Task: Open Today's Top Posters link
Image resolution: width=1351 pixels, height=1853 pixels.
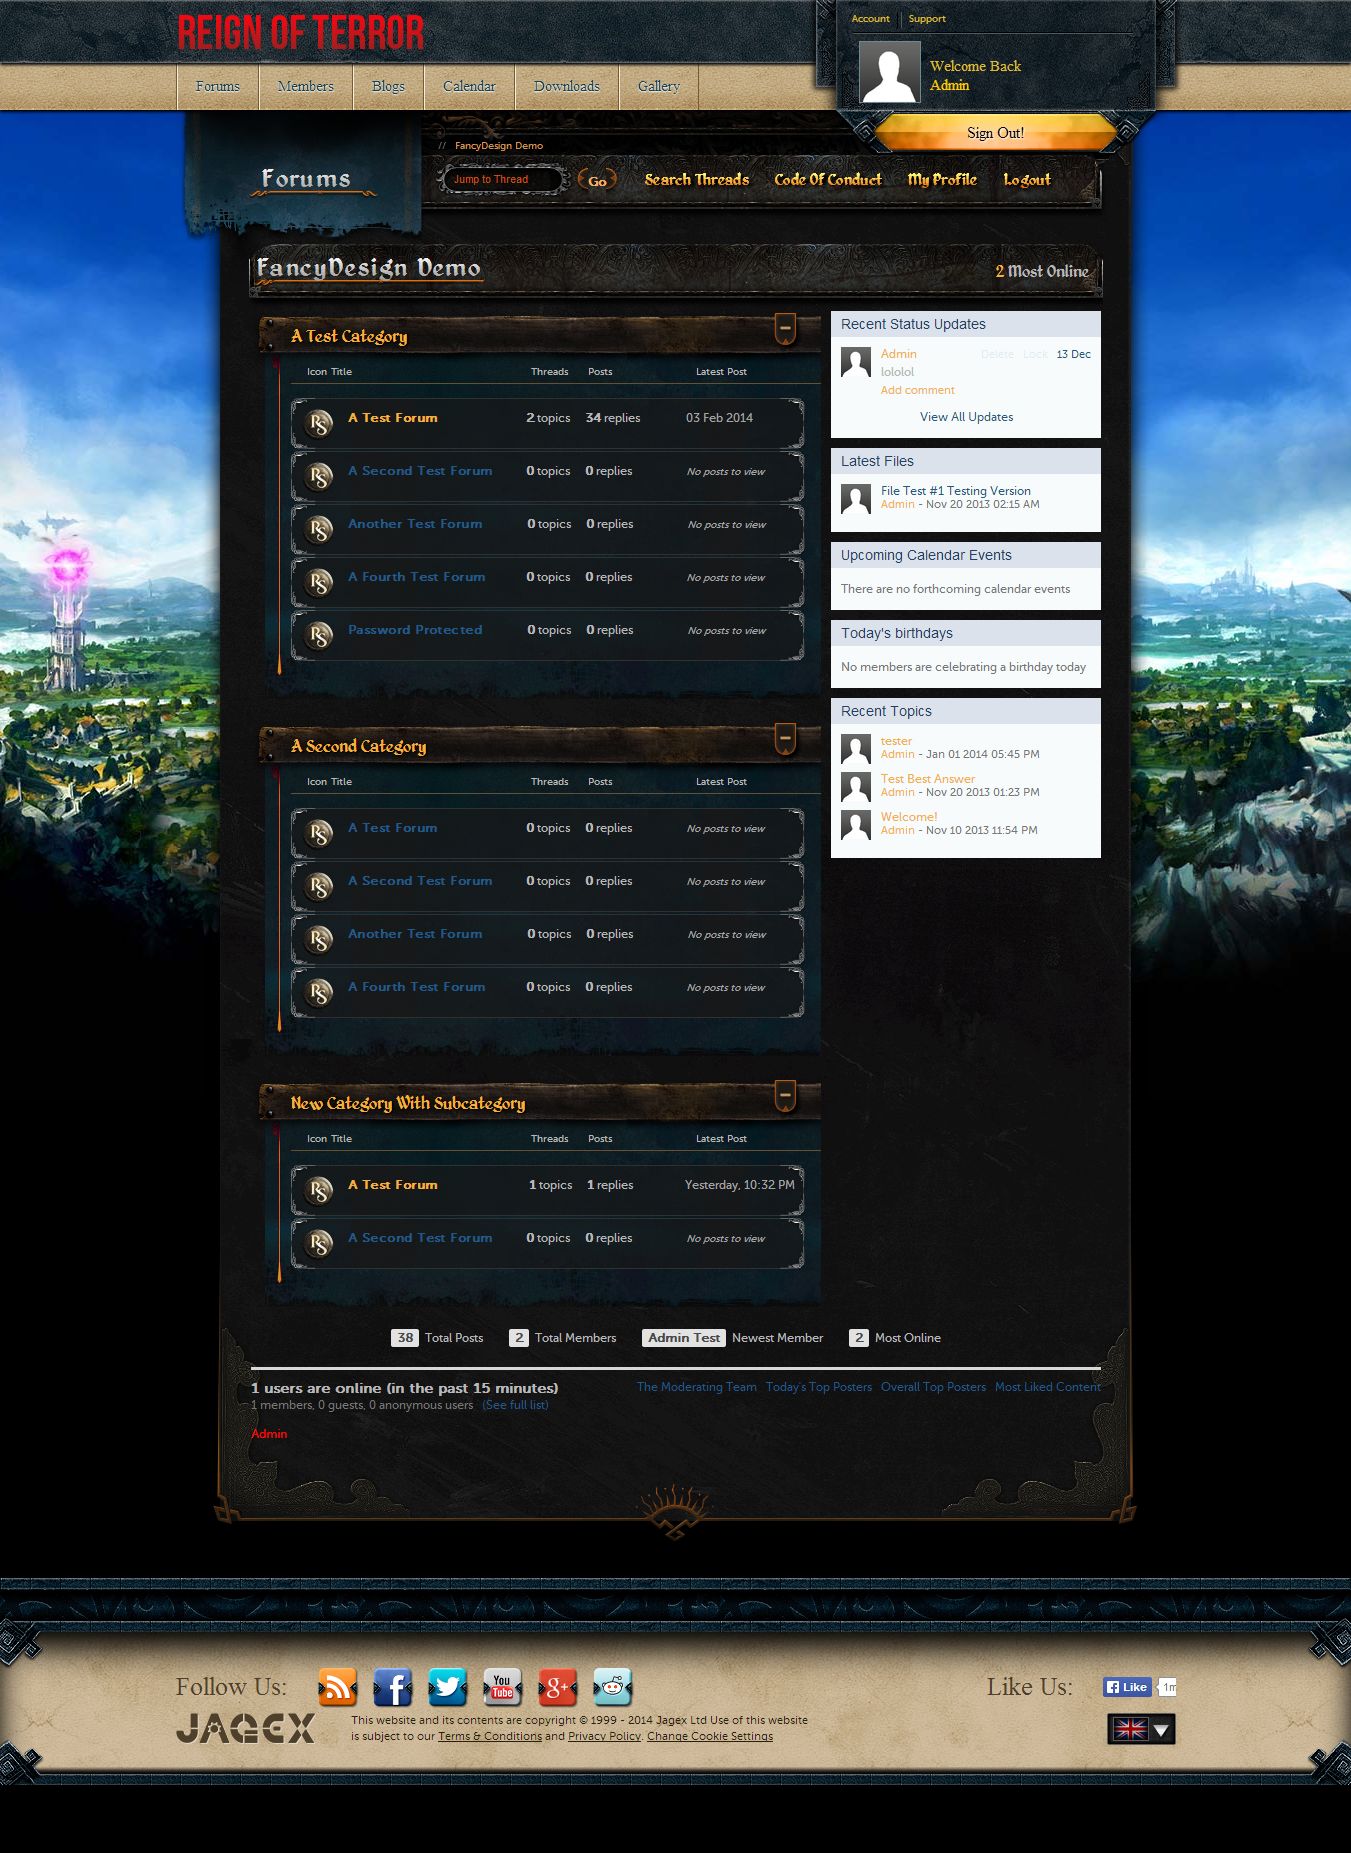Action: point(819,1387)
